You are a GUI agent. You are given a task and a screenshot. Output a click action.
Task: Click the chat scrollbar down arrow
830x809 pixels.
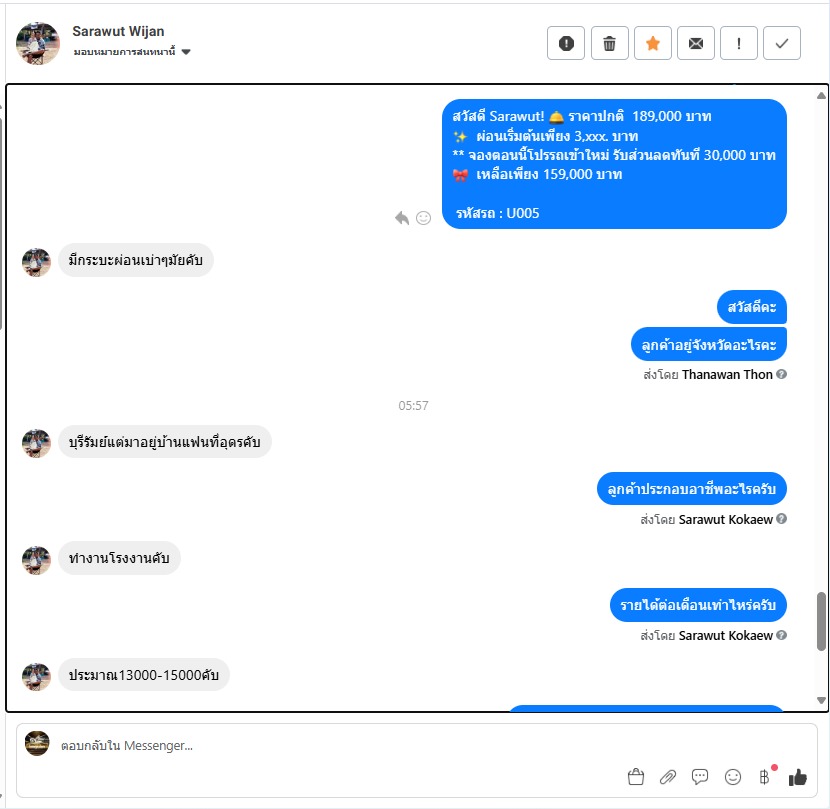tap(822, 700)
